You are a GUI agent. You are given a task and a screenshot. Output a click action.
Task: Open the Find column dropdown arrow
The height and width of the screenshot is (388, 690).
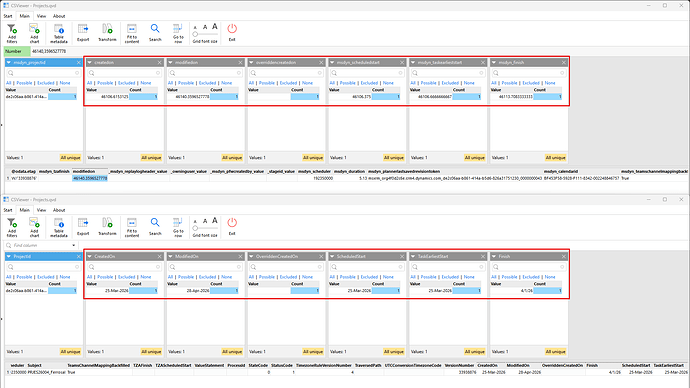tap(73, 245)
